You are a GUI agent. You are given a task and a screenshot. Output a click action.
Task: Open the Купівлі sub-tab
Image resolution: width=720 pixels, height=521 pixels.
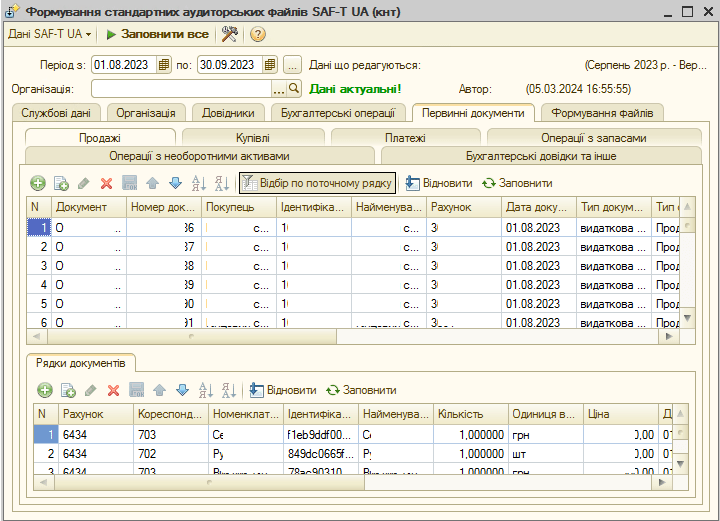(x=253, y=138)
